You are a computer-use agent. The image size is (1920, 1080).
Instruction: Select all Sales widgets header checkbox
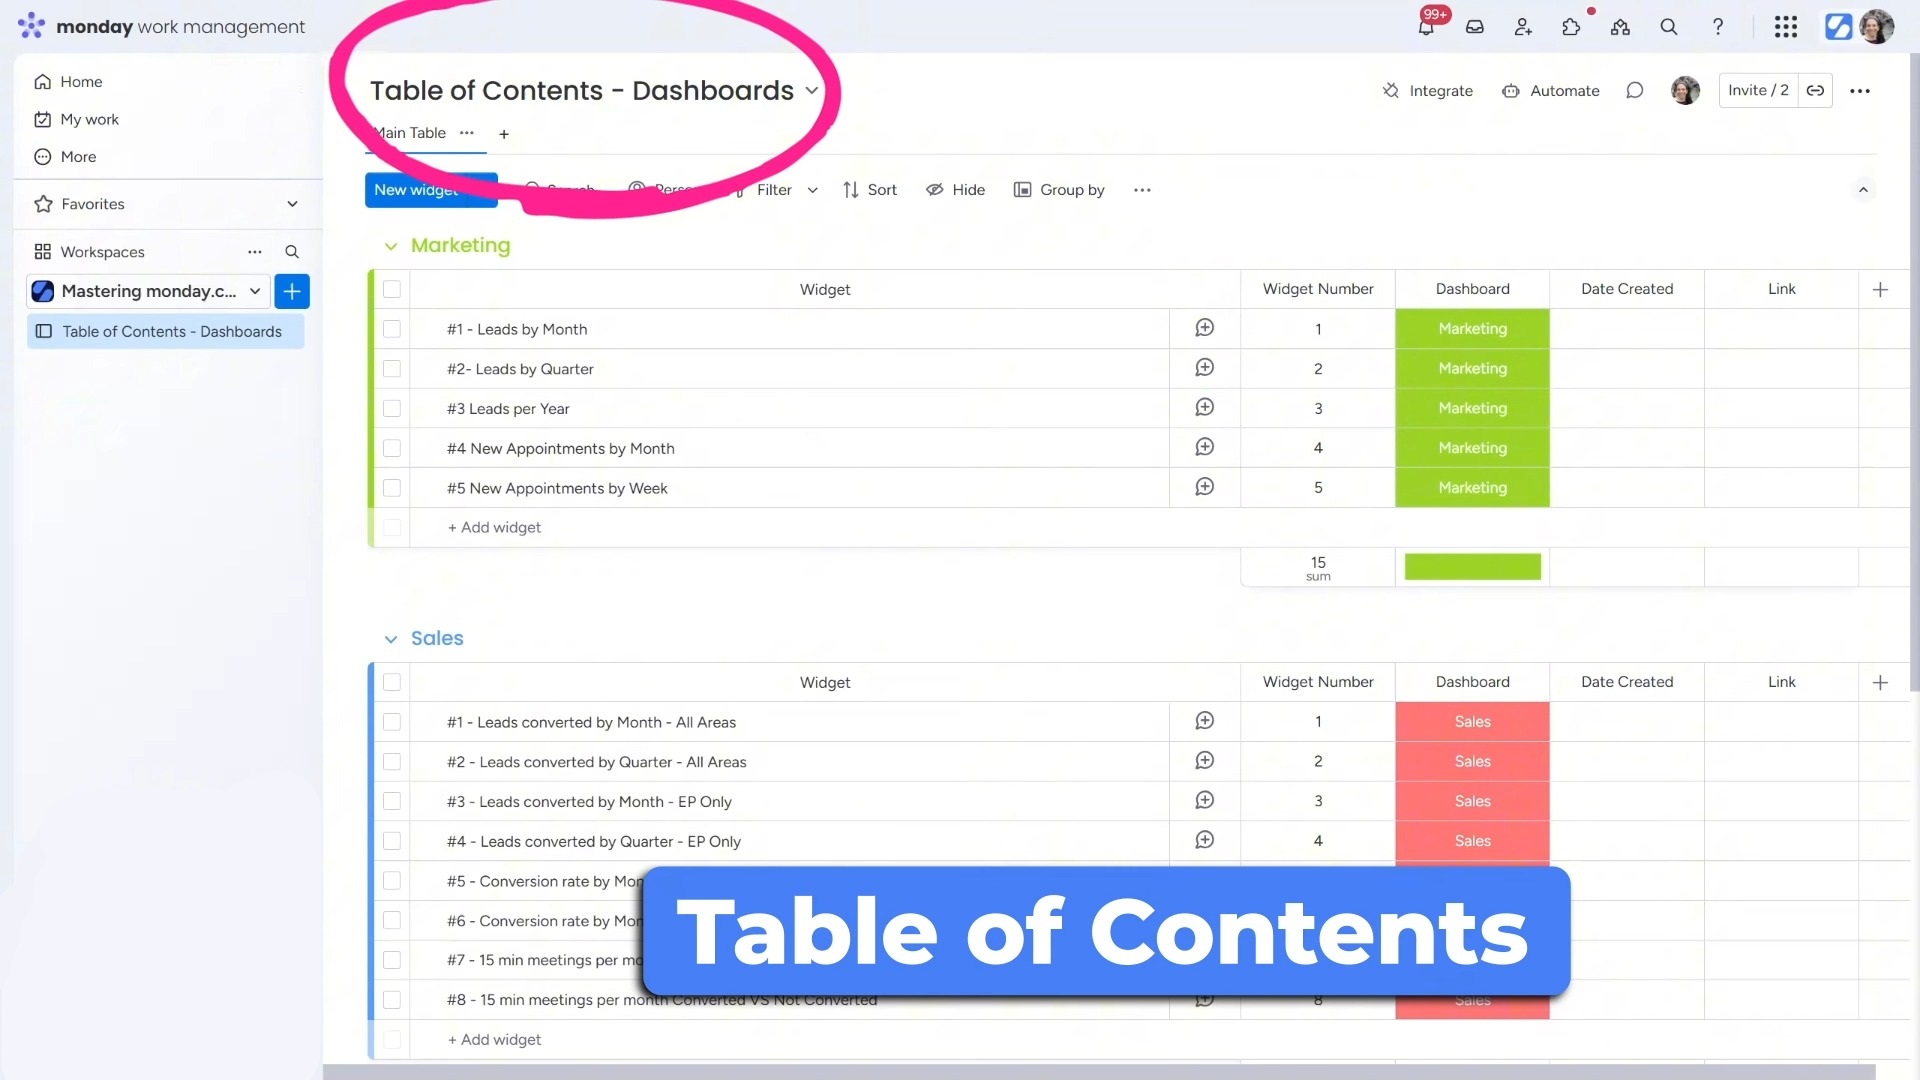[x=392, y=682]
